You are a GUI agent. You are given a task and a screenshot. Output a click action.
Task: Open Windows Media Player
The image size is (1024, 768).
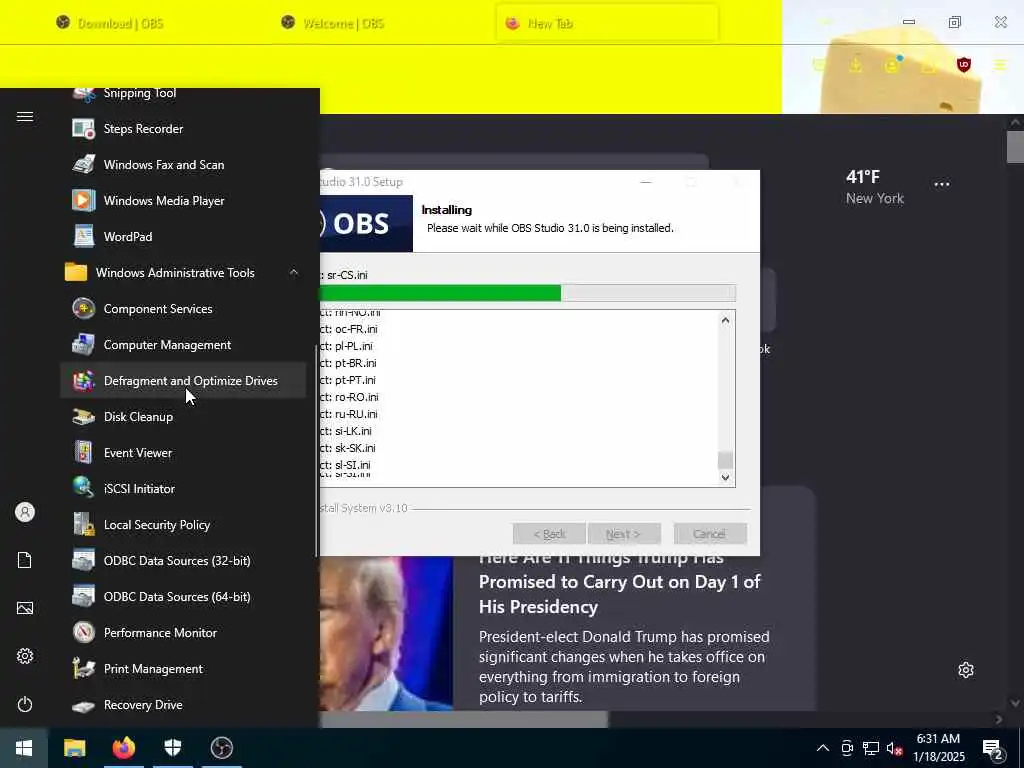183,200
